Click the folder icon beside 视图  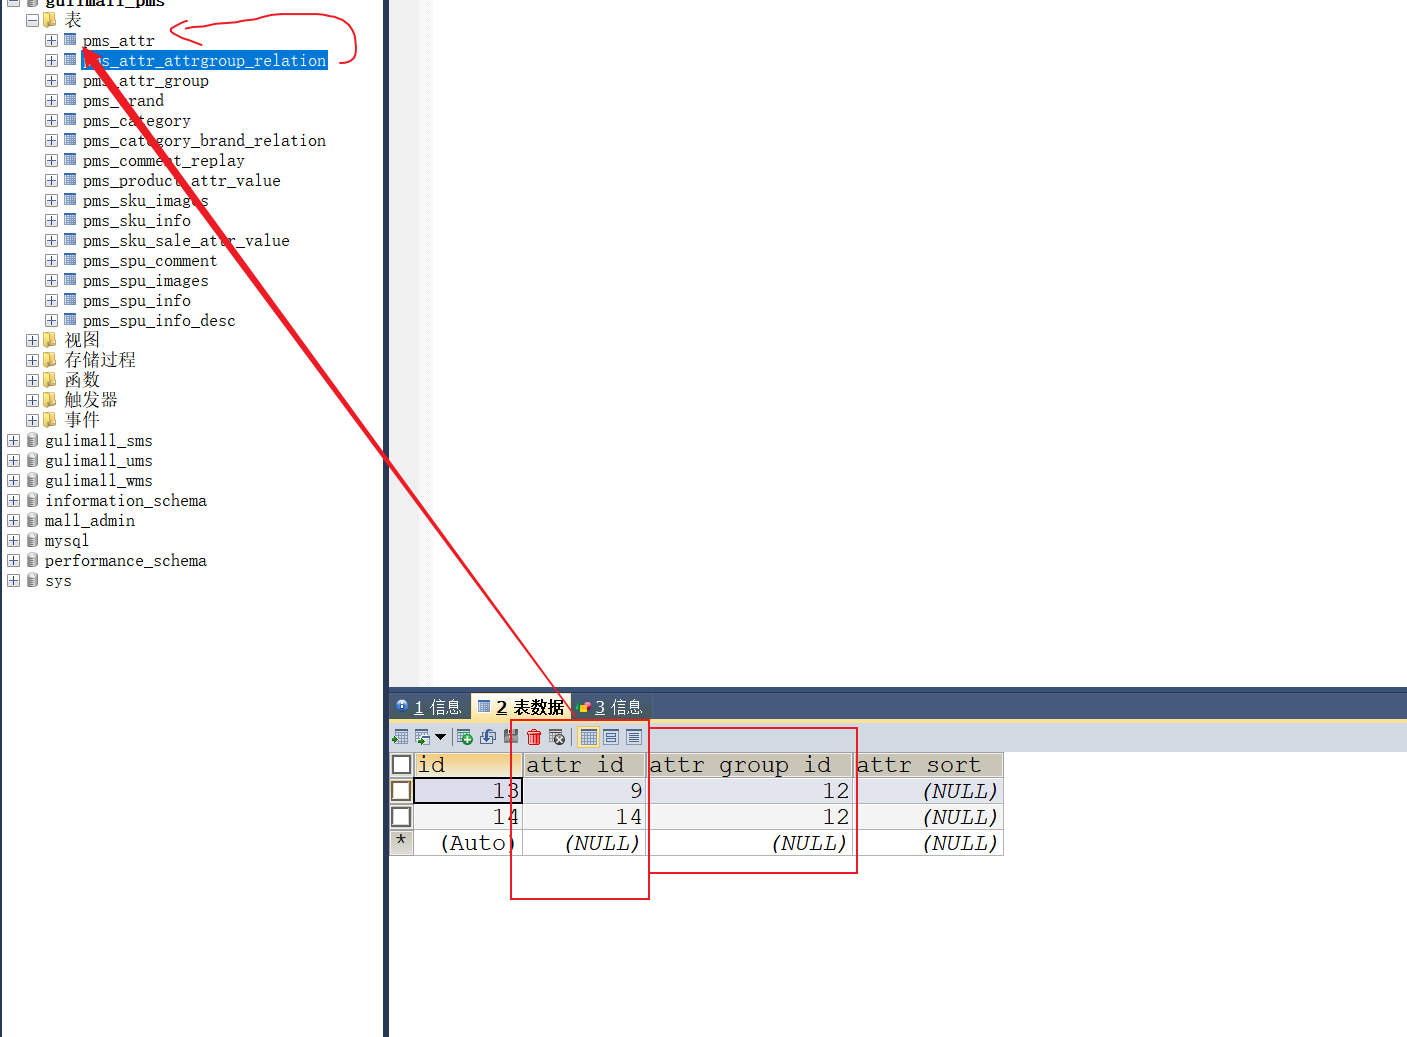[50, 340]
